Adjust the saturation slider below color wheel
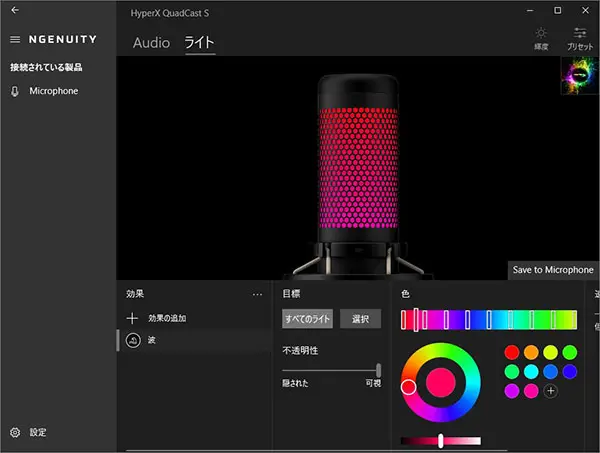 point(440,441)
